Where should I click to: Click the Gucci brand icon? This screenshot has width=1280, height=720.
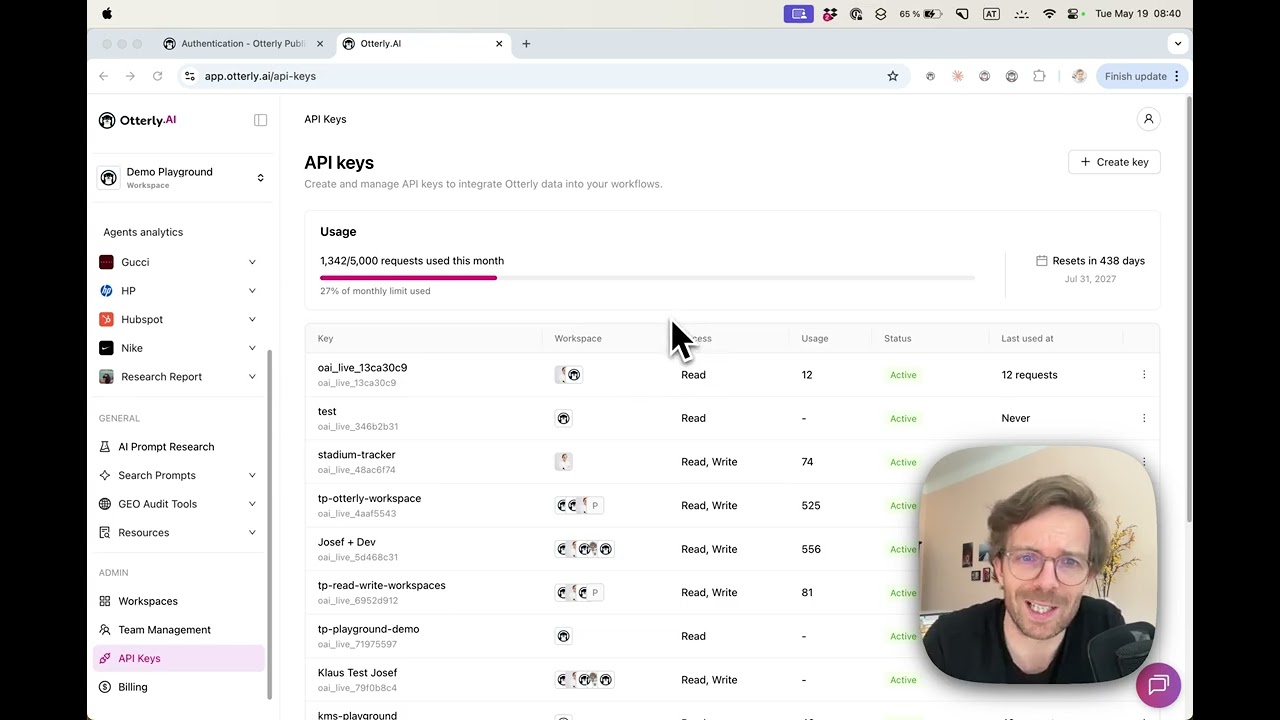click(106, 262)
